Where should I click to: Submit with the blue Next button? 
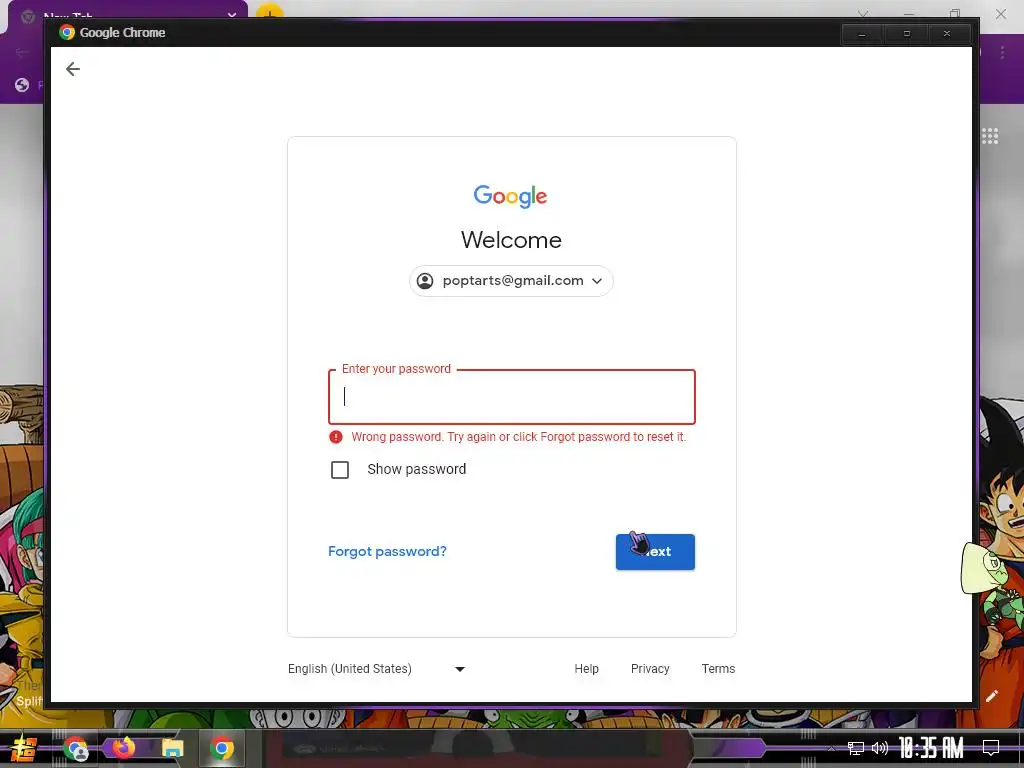pyautogui.click(x=655, y=552)
